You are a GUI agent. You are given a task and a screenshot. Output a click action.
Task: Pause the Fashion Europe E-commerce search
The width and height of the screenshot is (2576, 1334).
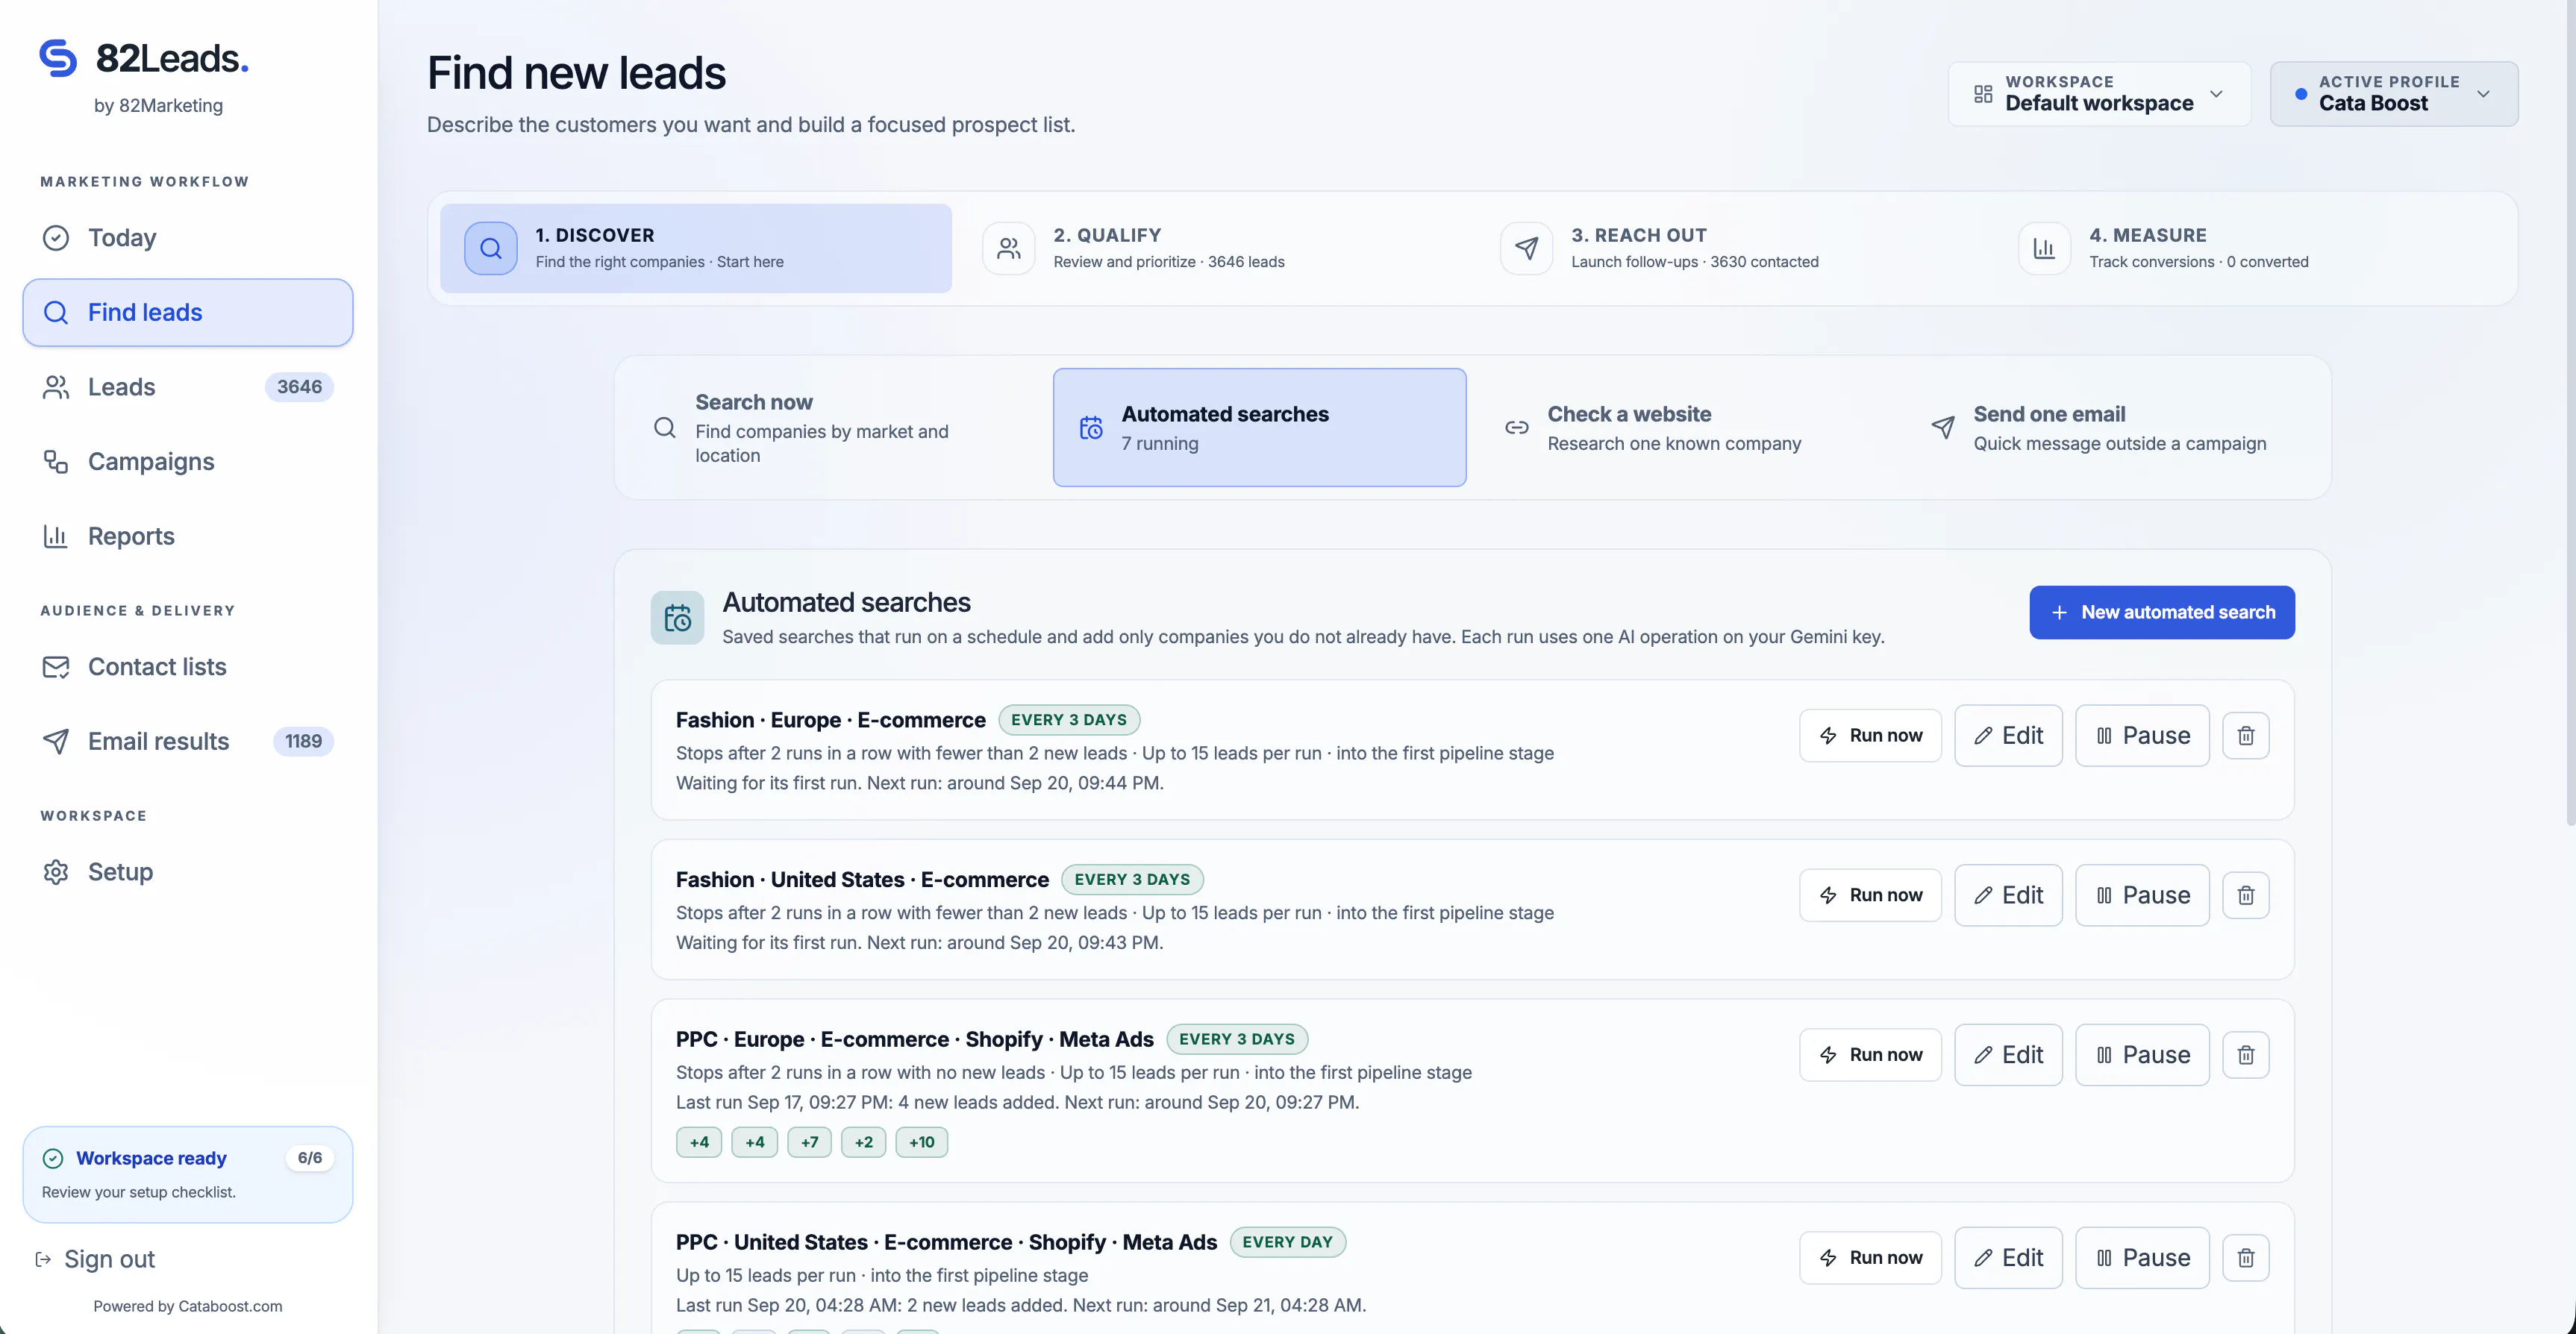click(2142, 736)
